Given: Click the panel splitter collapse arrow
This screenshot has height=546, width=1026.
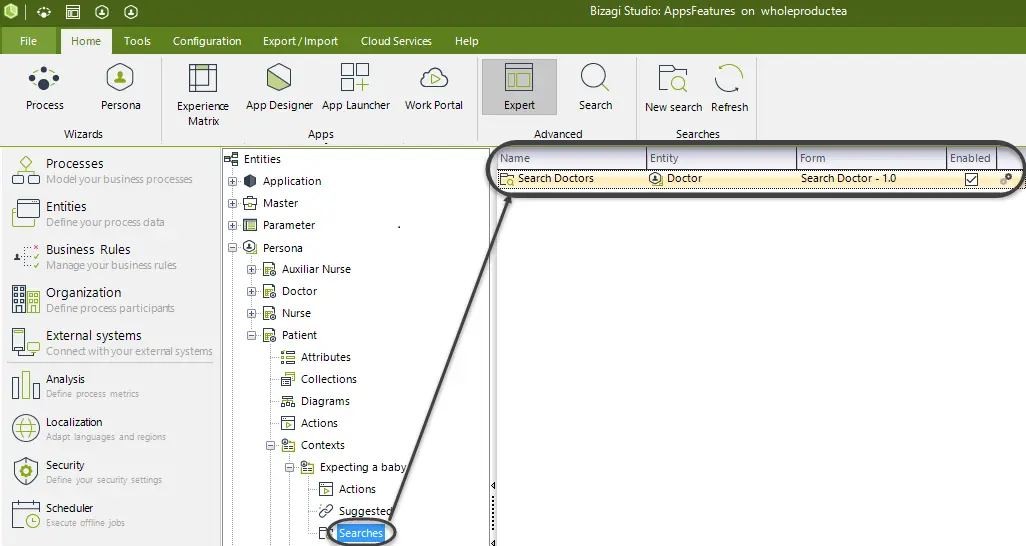Looking at the screenshot, I should point(493,486).
